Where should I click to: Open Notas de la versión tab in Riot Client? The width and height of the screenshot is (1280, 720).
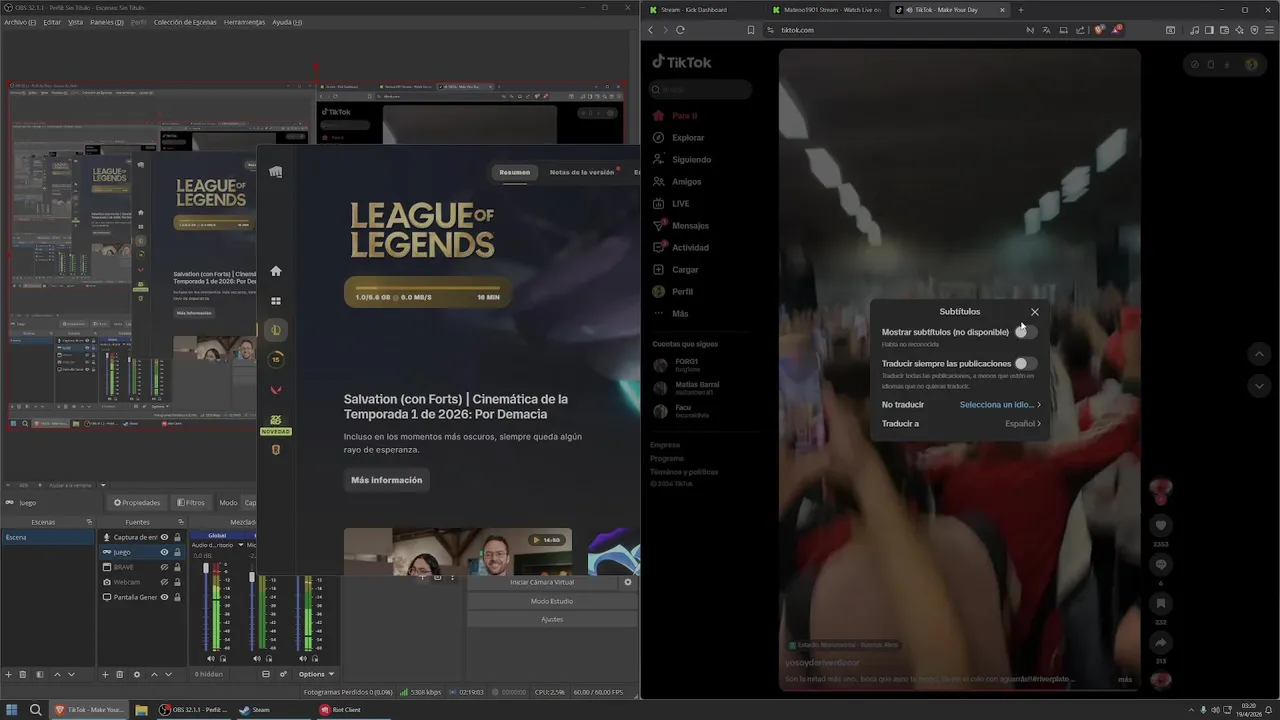pyautogui.click(x=582, y=172)
